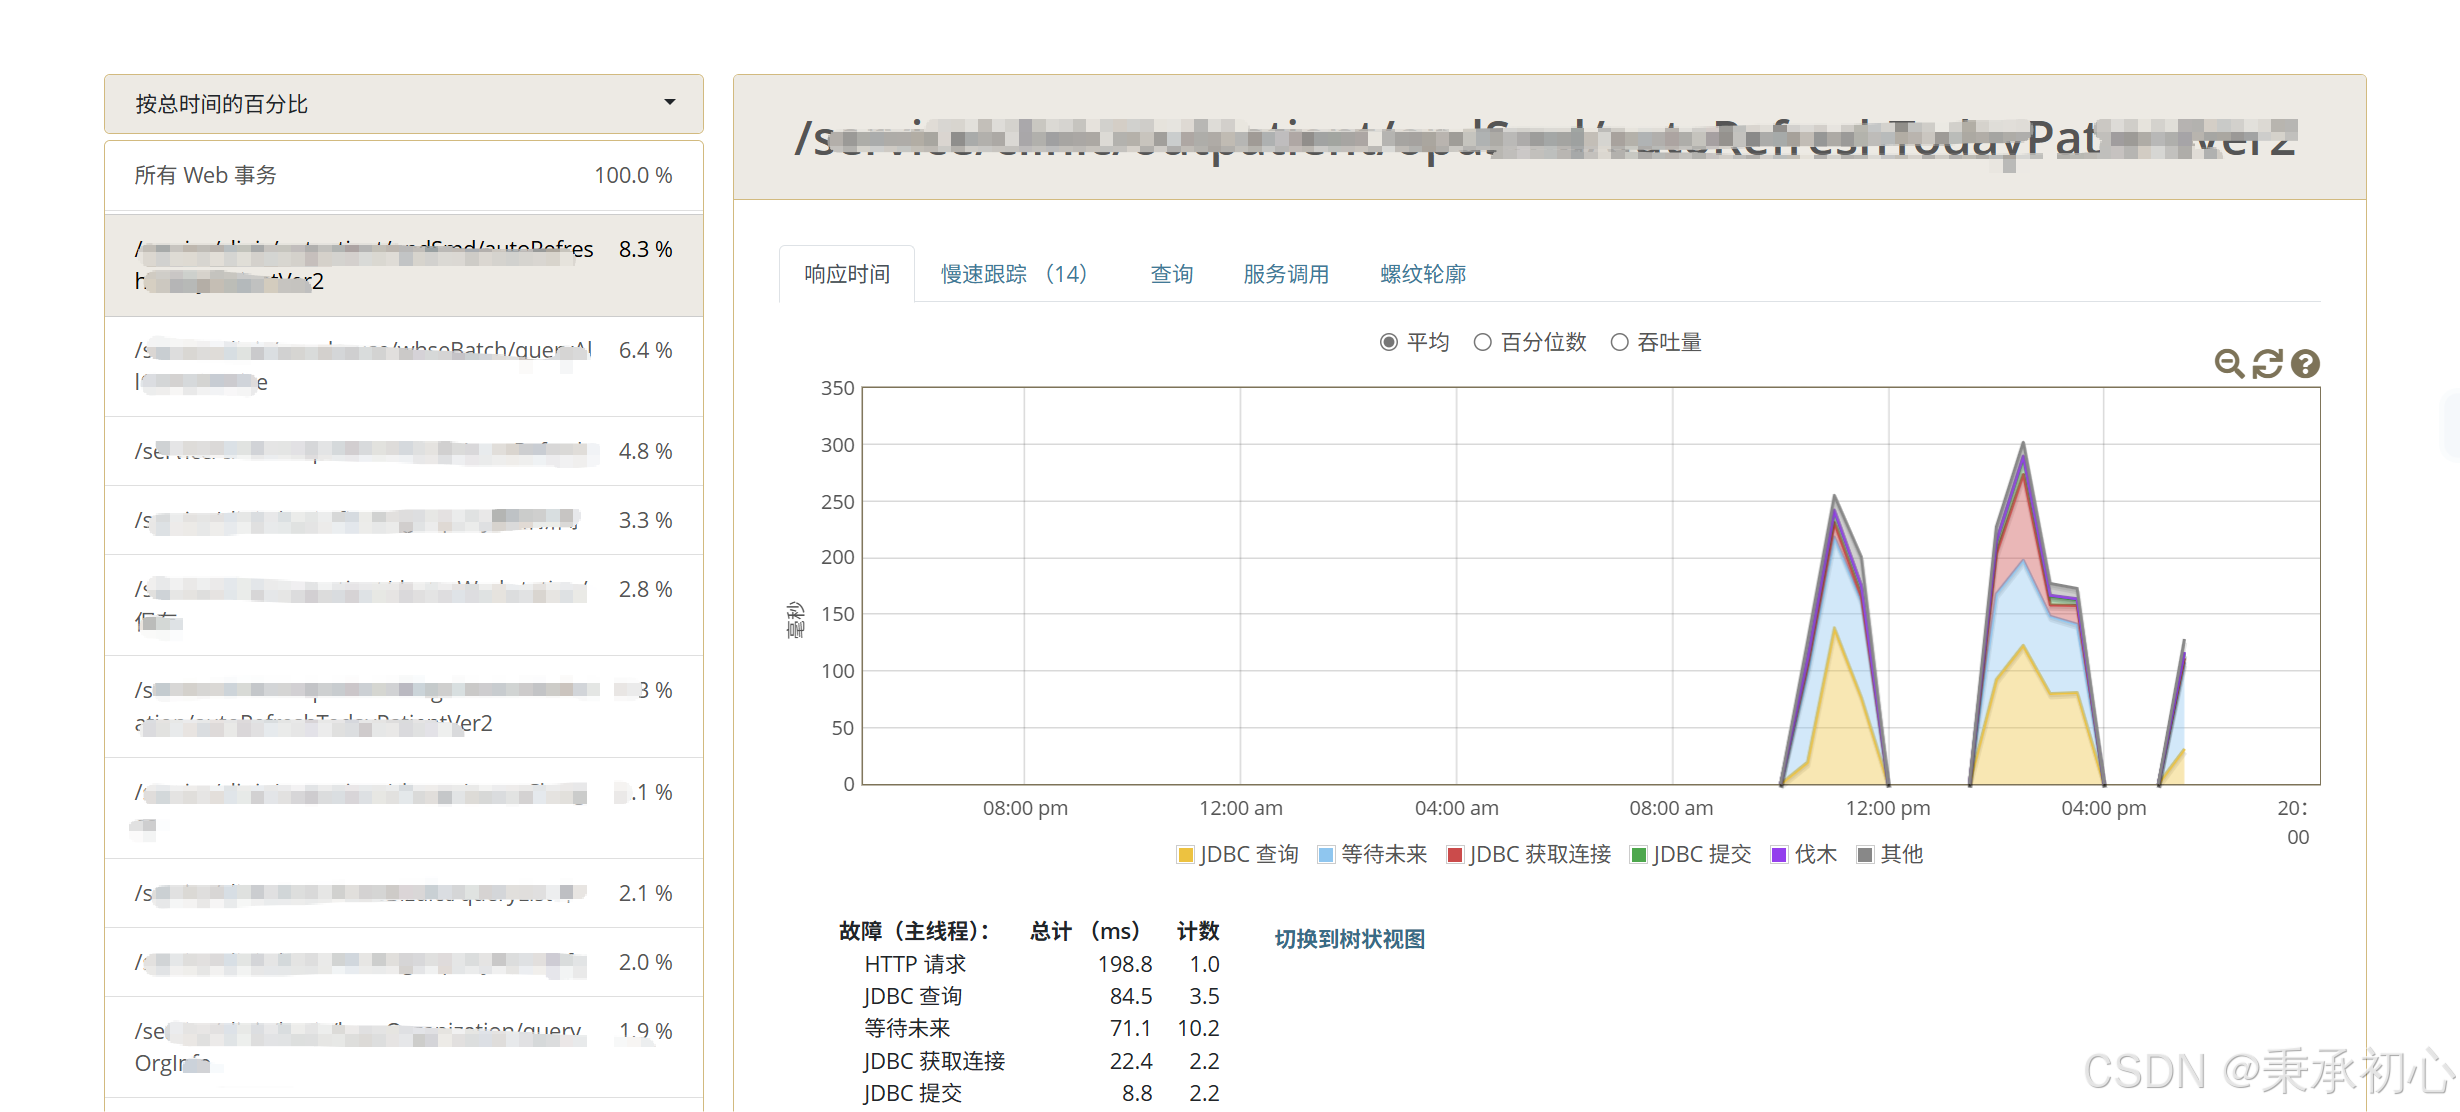Select the 吞吐量 radio option

coord(1620,343)
